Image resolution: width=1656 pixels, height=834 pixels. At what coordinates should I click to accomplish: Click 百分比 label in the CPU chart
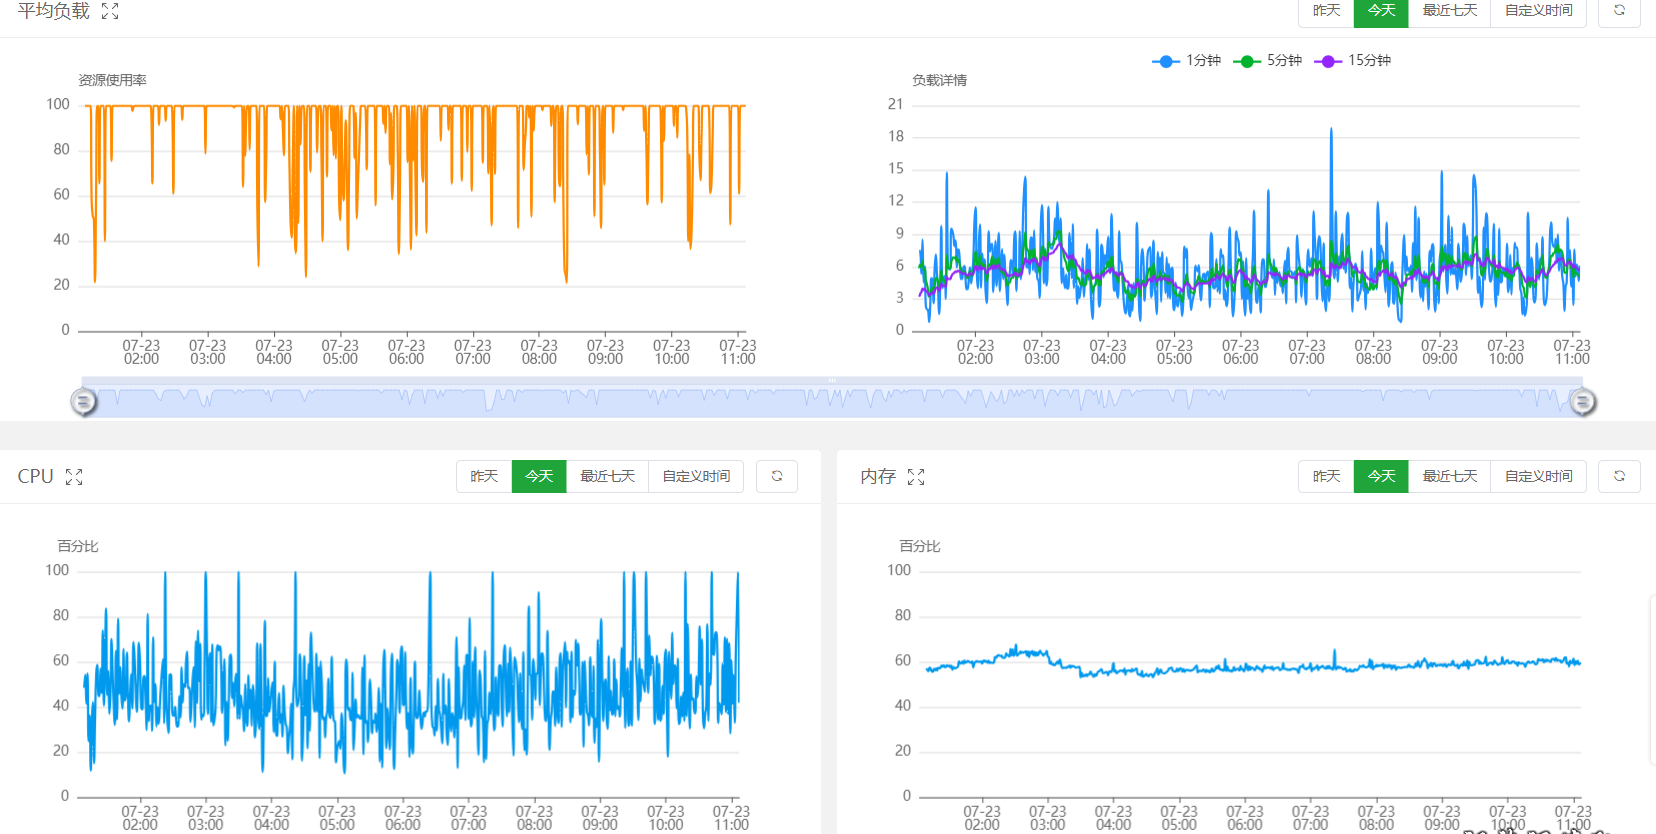pyautogui.click(x=78, y=546)
